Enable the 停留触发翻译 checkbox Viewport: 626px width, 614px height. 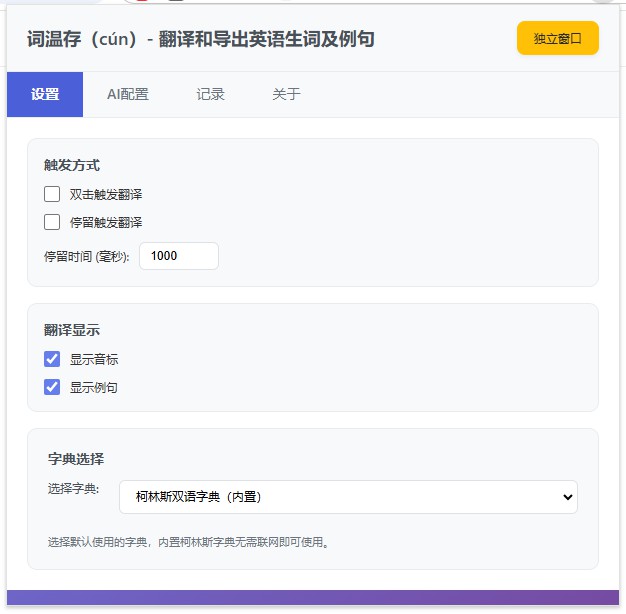click(52, 222)
